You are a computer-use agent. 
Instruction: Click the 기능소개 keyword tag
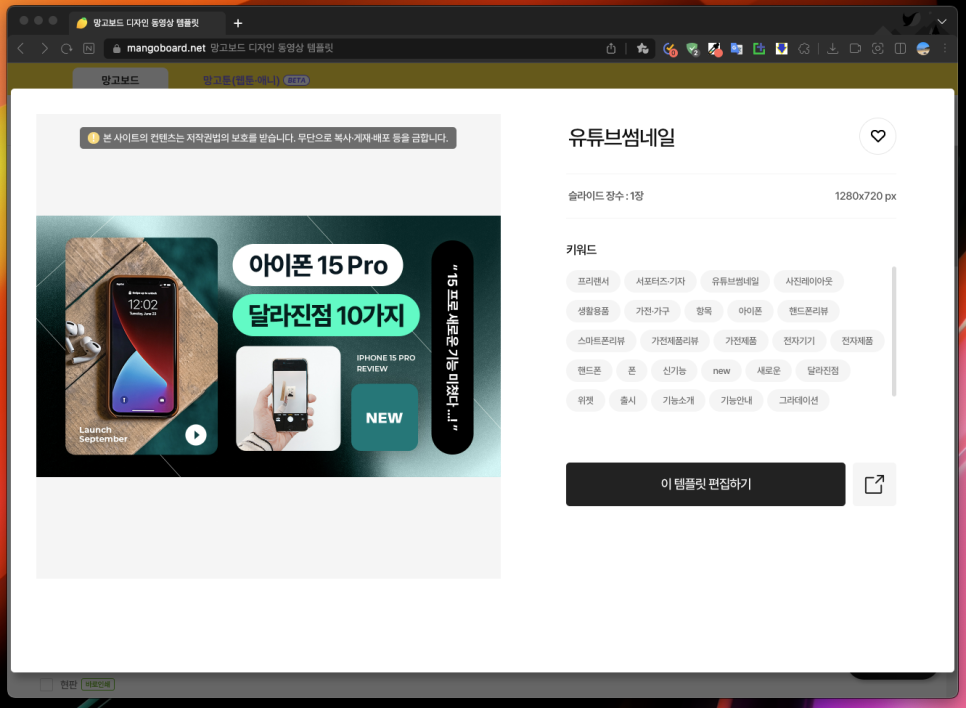pos(678,401)
